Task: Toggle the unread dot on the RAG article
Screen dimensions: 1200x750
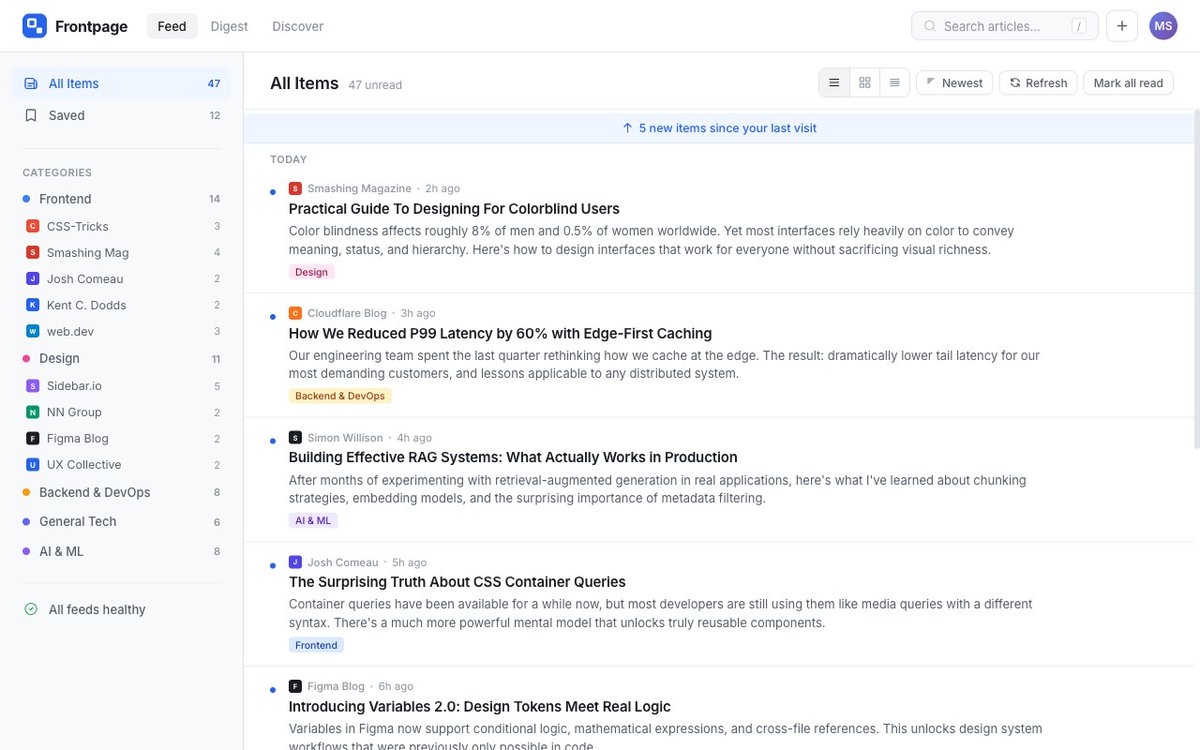Action: (x=272, y=440)
